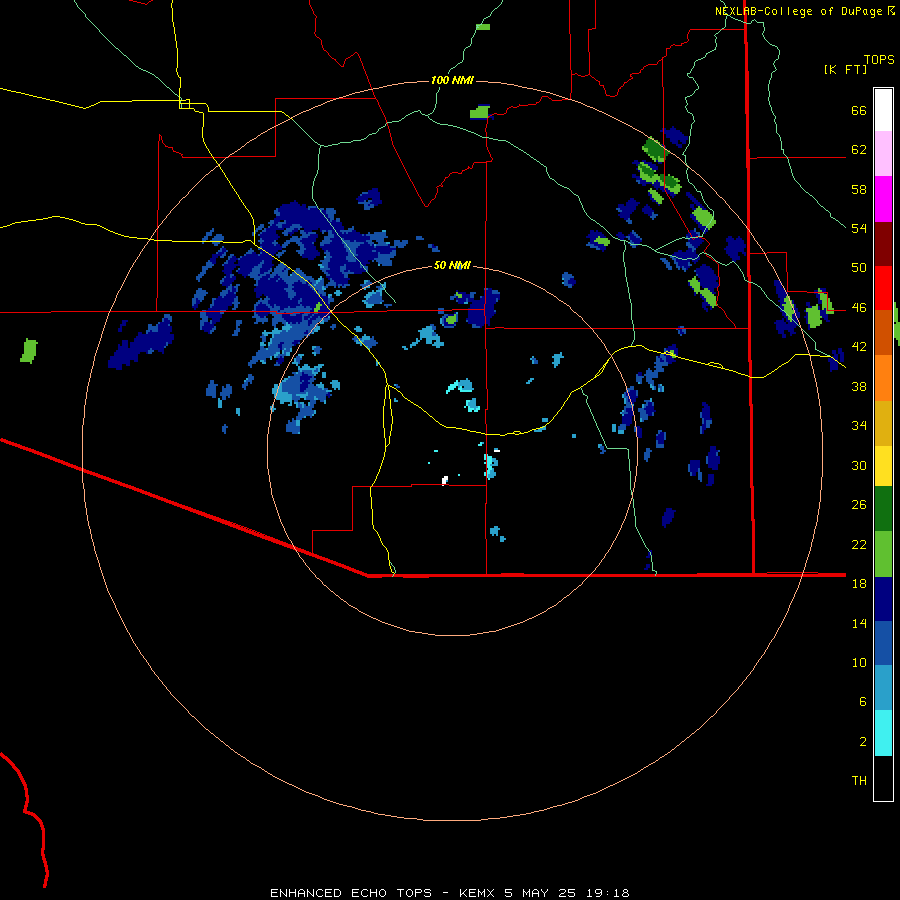Click the black TH threshold swatch

pos(883,778)
